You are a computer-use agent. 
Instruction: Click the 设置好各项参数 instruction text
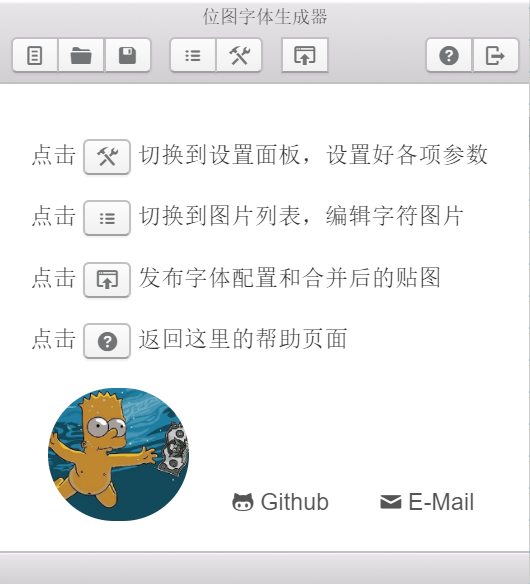click(407, 155)
